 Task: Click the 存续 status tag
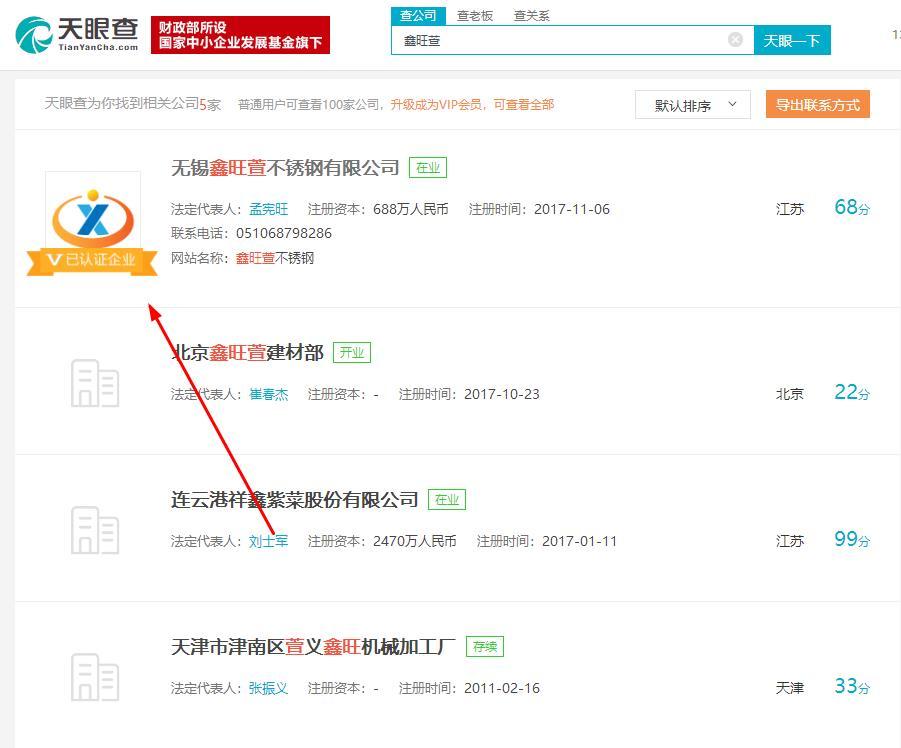(x=484, y=647)
